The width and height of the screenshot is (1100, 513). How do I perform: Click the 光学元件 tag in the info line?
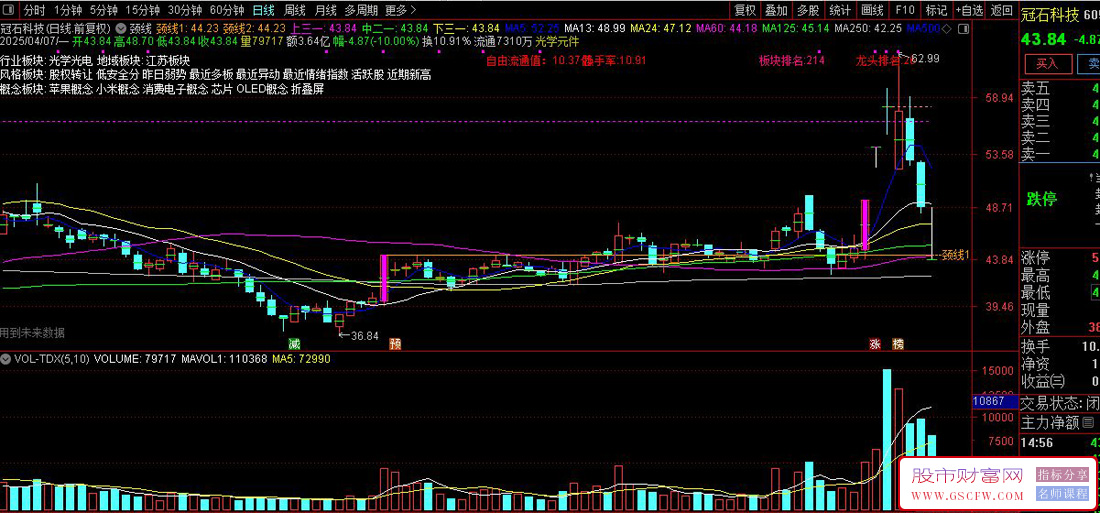(x=558, y=41)
